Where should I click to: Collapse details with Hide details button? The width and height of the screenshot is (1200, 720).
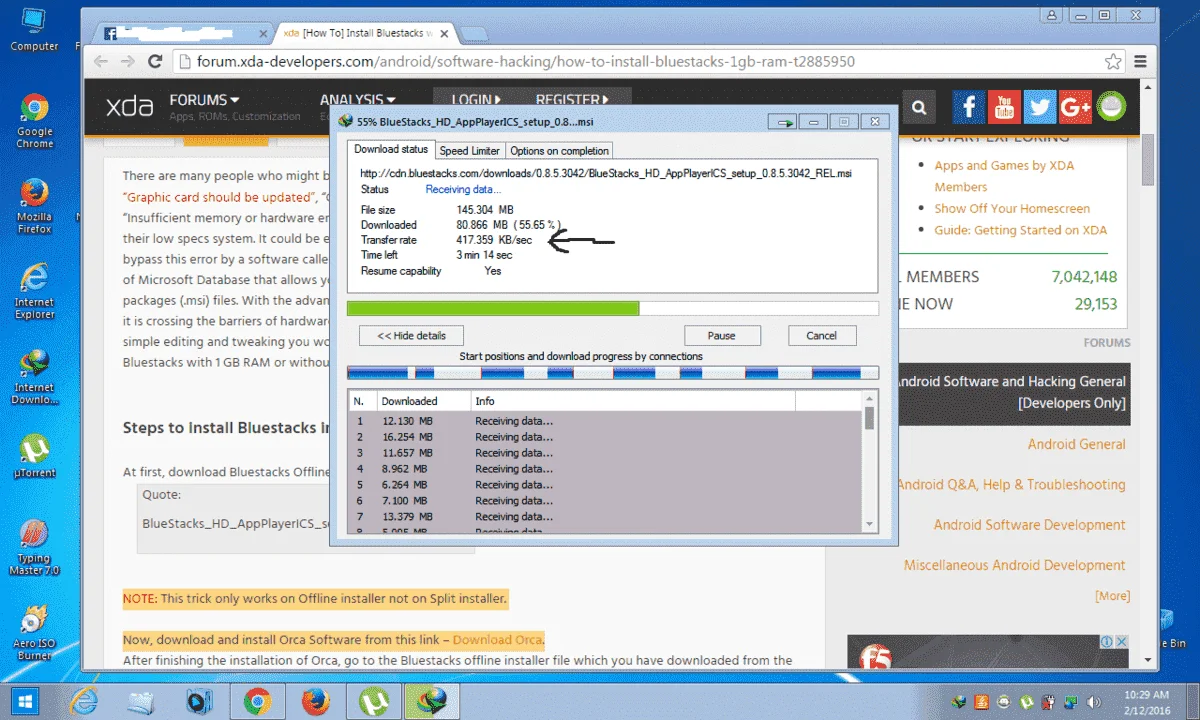click(x=411, y=335)
